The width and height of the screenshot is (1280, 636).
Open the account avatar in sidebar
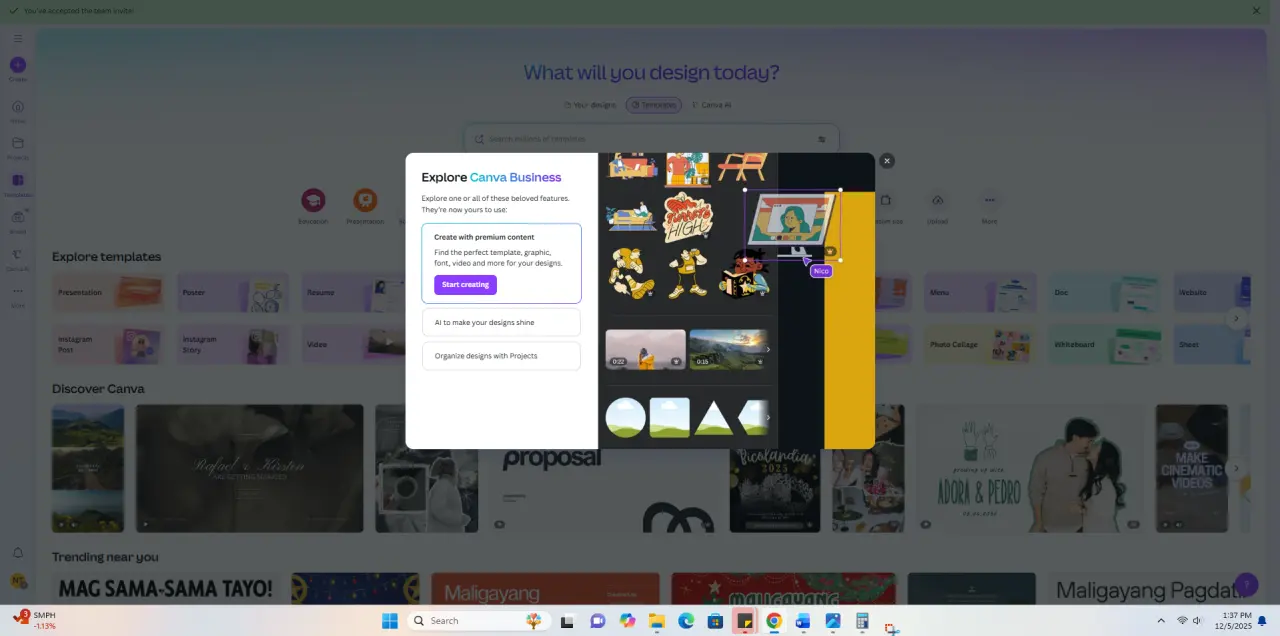pos(18,580)
